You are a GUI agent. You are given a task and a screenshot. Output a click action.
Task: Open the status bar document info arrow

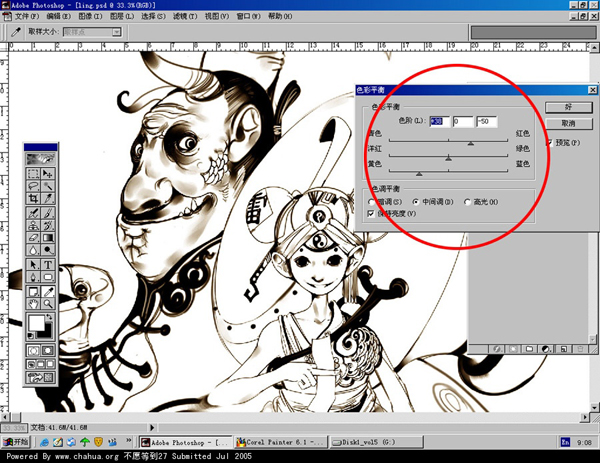click(152, 427)
